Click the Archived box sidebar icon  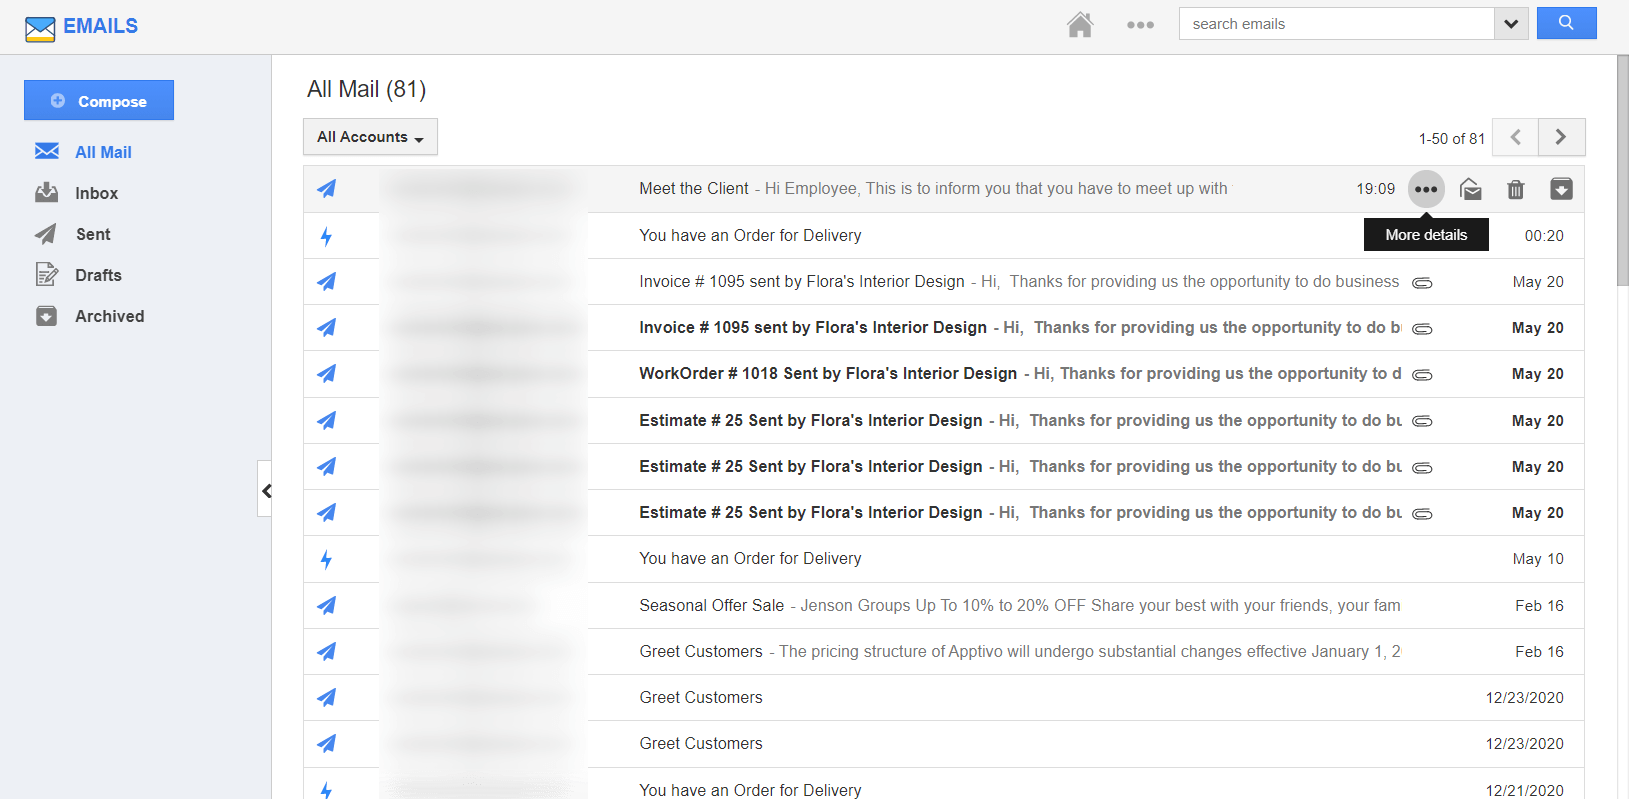click(46, 316)
